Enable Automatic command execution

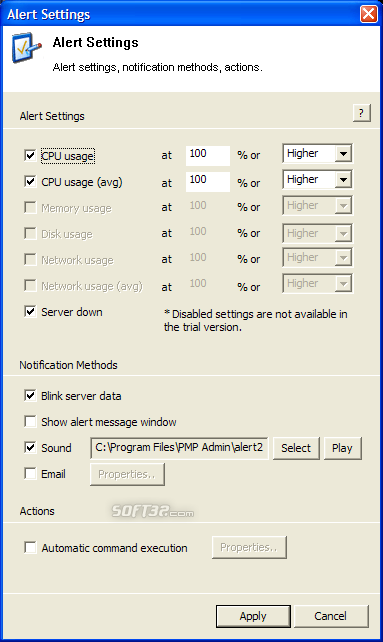pyautogui.click(x=30, y=547)
